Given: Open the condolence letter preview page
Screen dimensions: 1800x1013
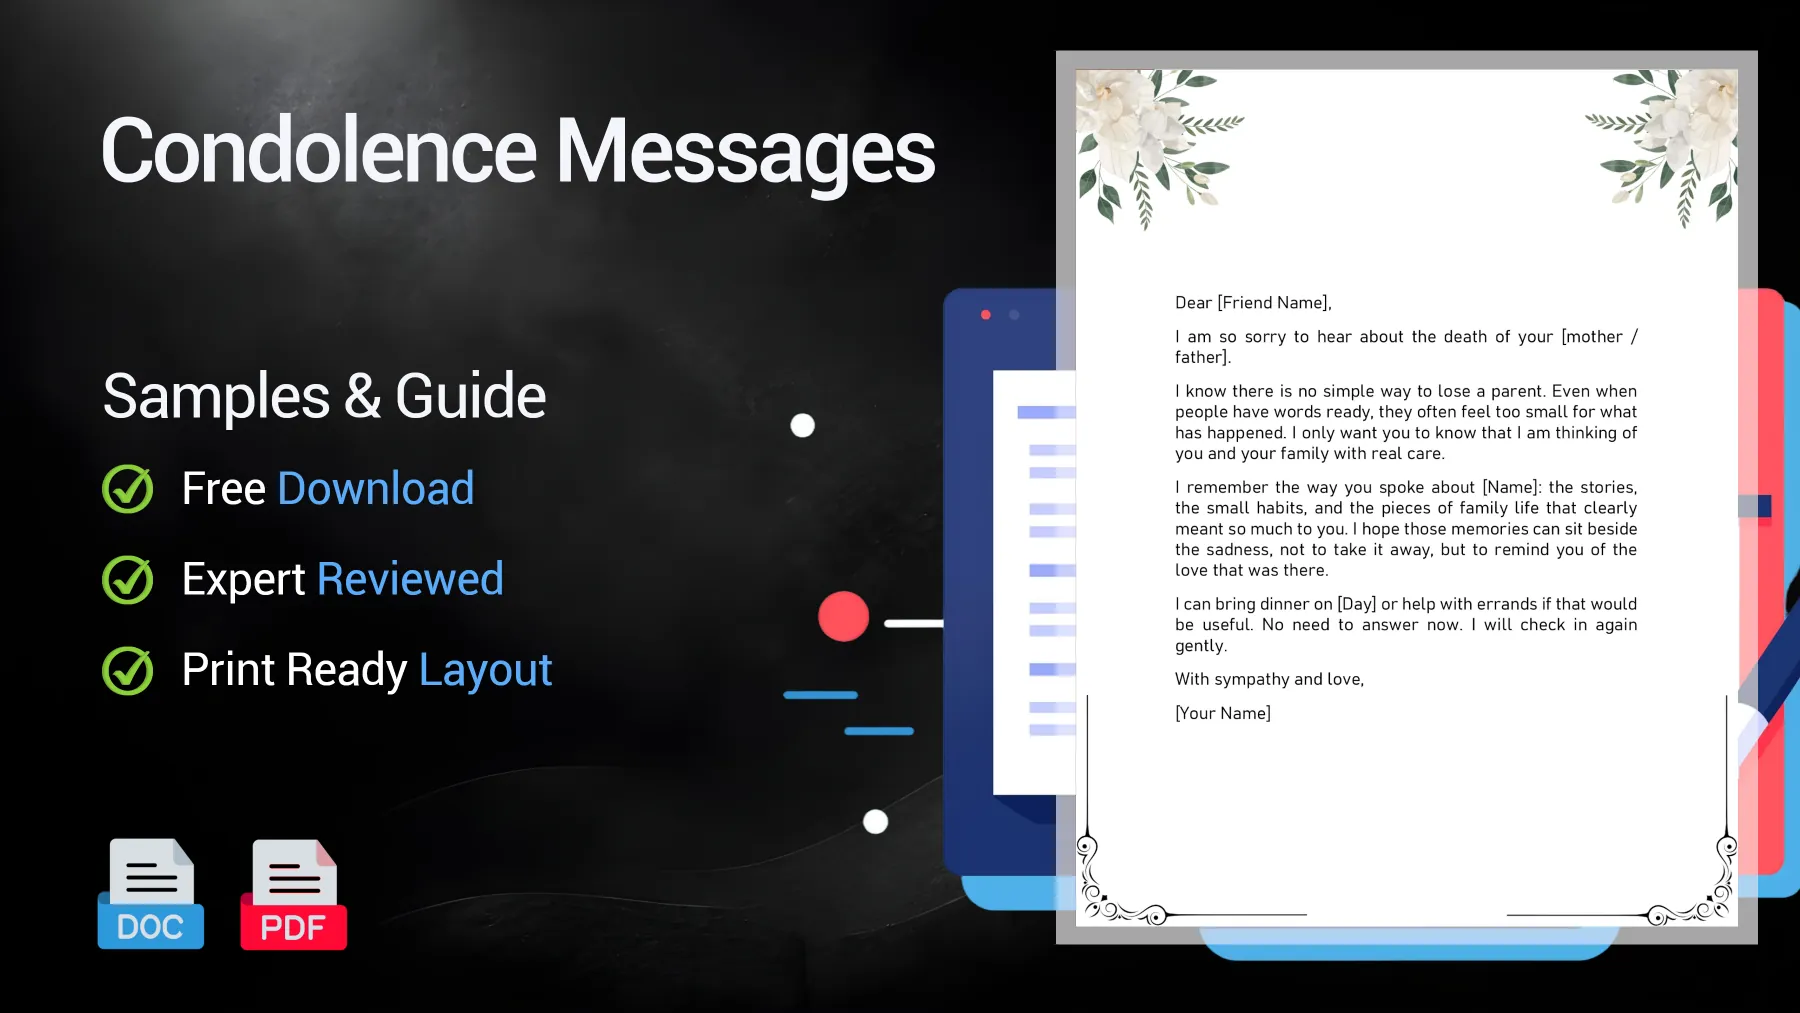Looking at the screenshot, I should [1406, 497].
